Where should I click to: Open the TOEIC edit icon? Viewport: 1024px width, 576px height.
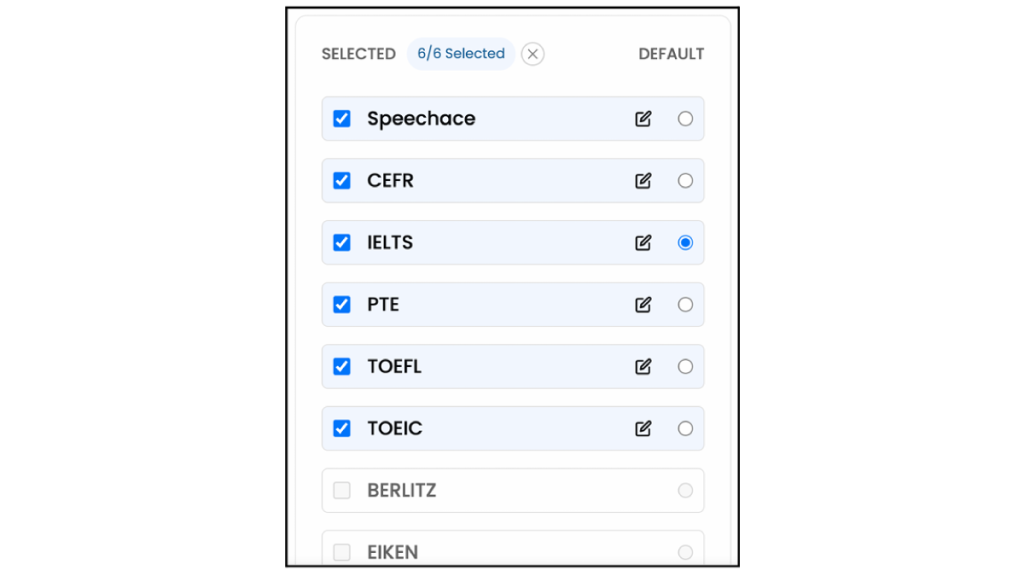click(x=643, y=429)
